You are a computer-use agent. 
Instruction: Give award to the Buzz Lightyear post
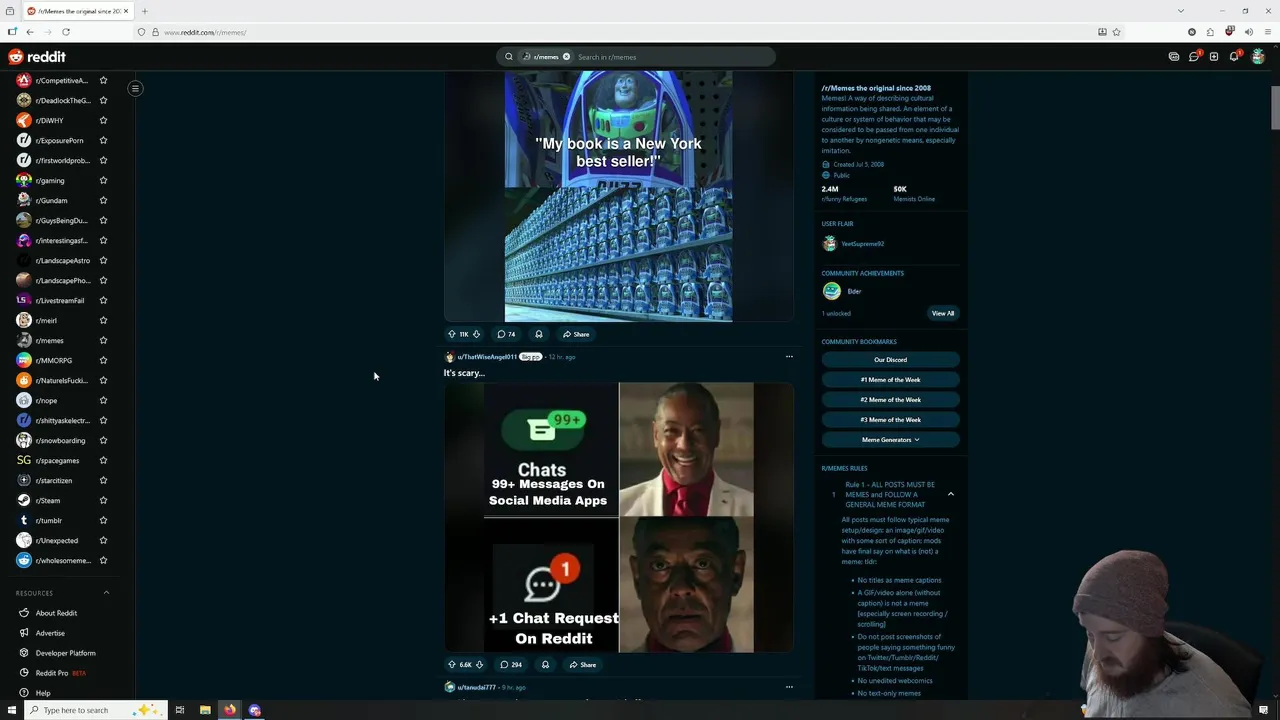(x=539, y=334)
